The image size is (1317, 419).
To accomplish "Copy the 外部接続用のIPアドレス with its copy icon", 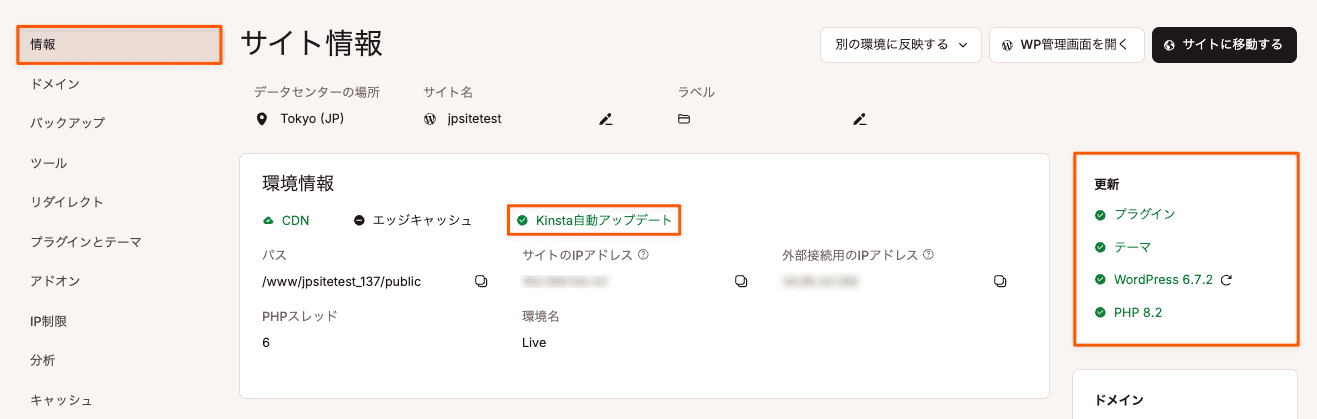I will pos(1000,282).
